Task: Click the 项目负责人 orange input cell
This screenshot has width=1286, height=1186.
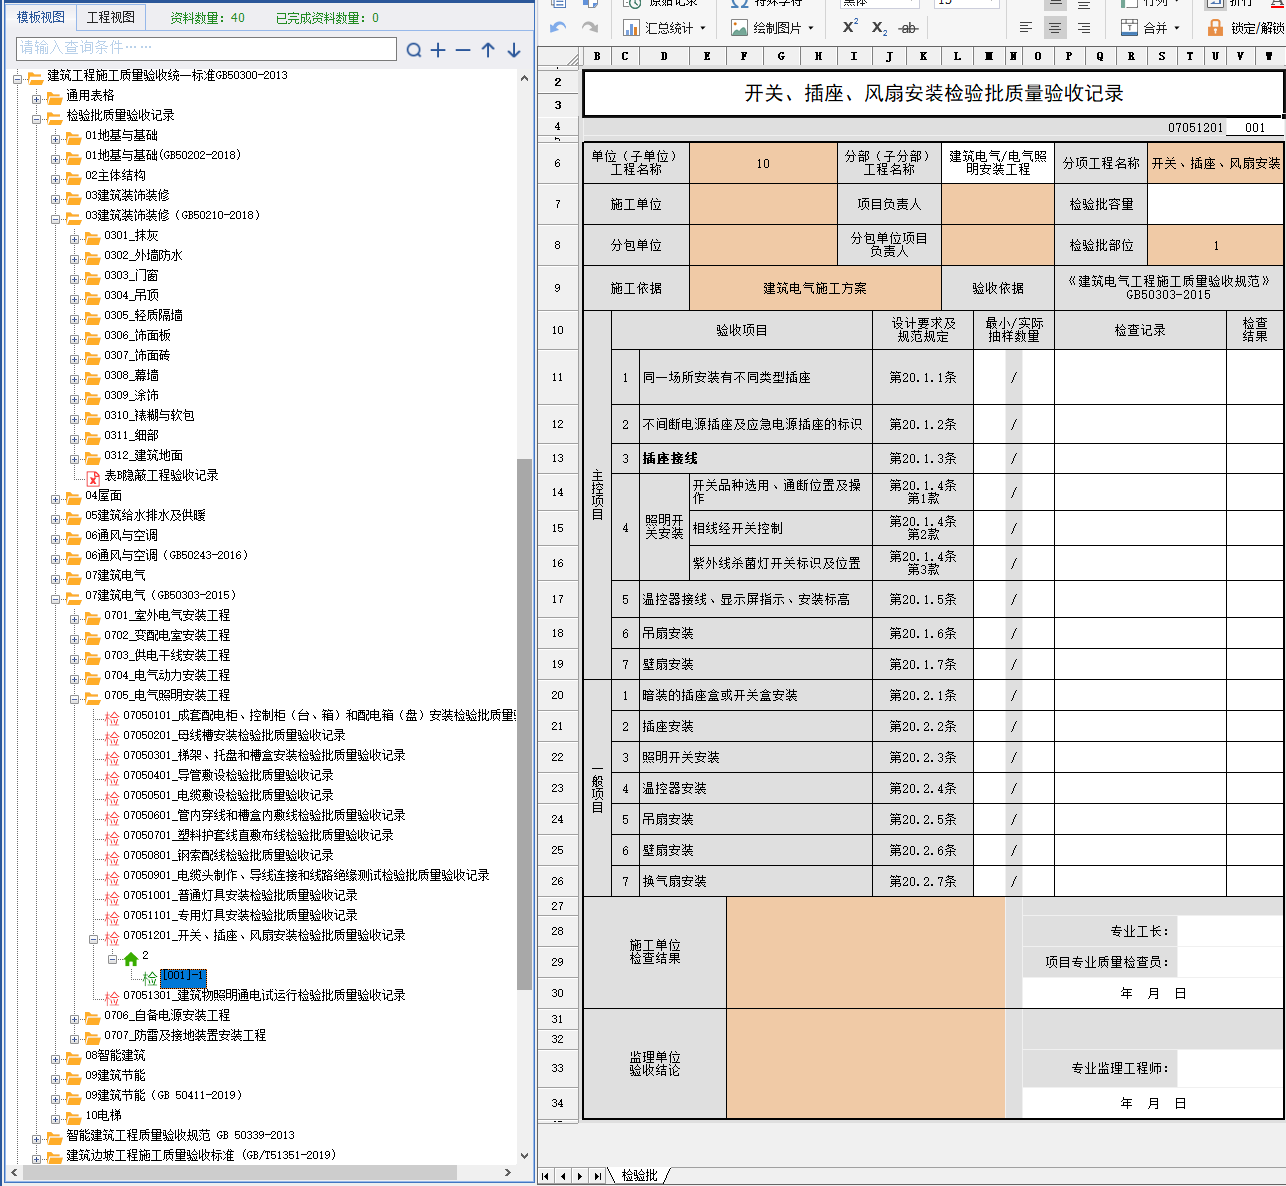Action: coord(997,204)
